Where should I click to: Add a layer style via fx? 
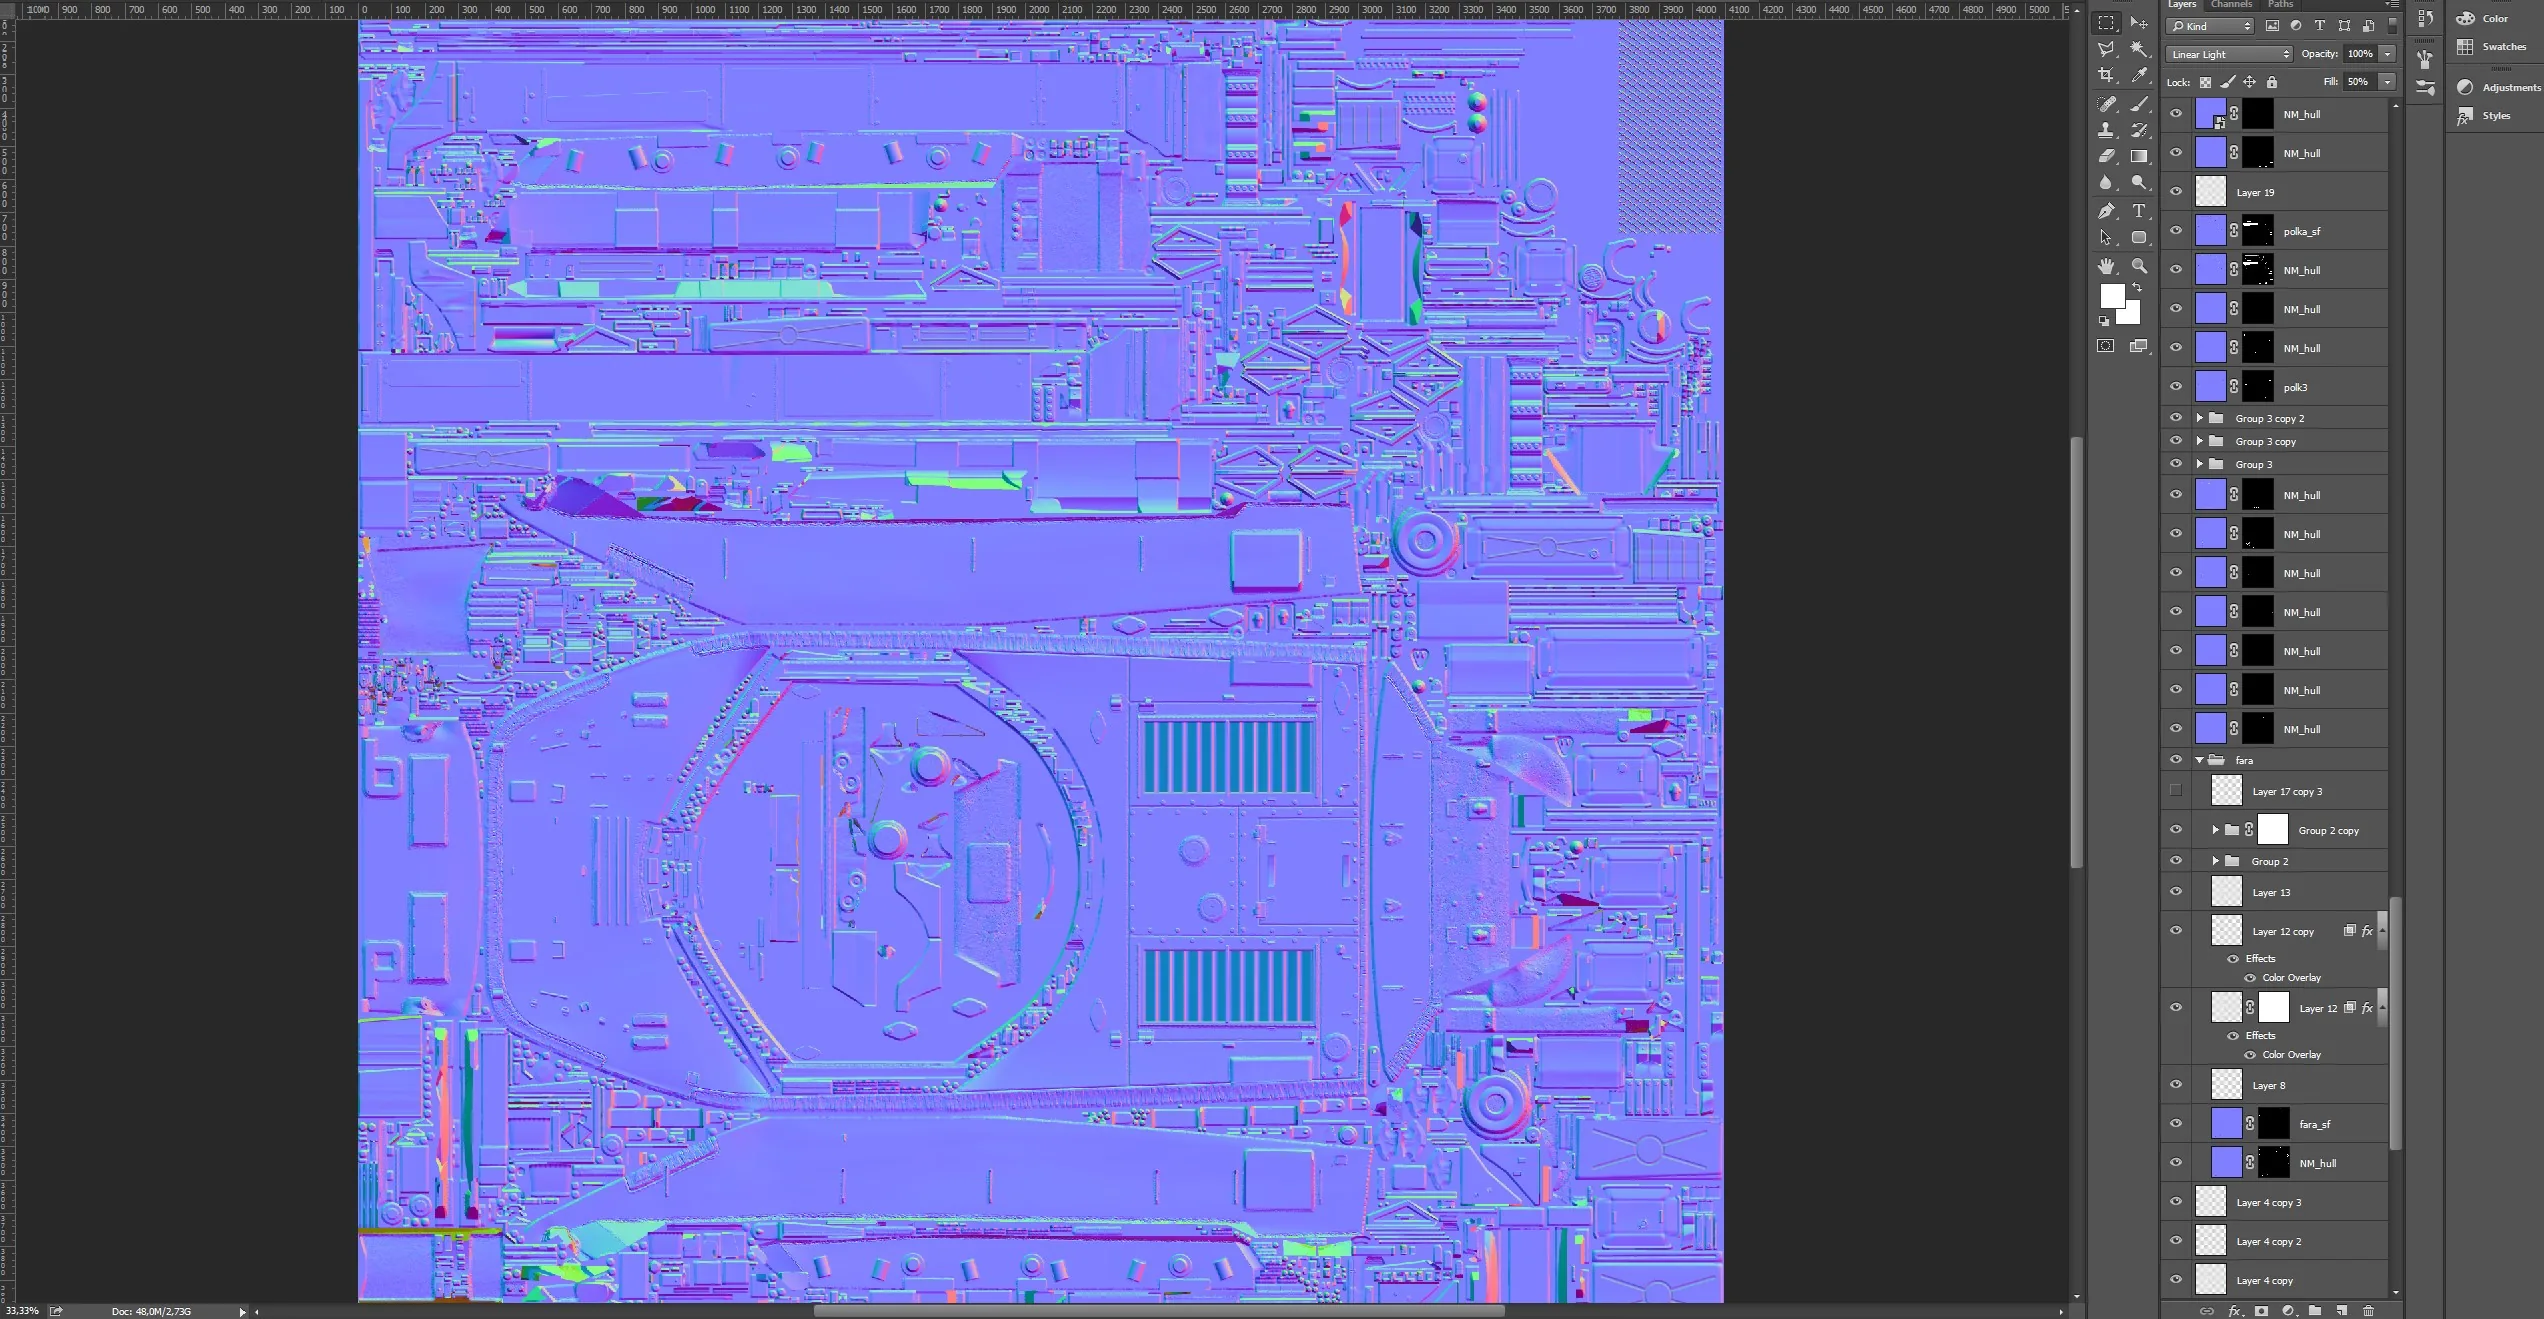pyautogui.click(x=2235, y=1311)
